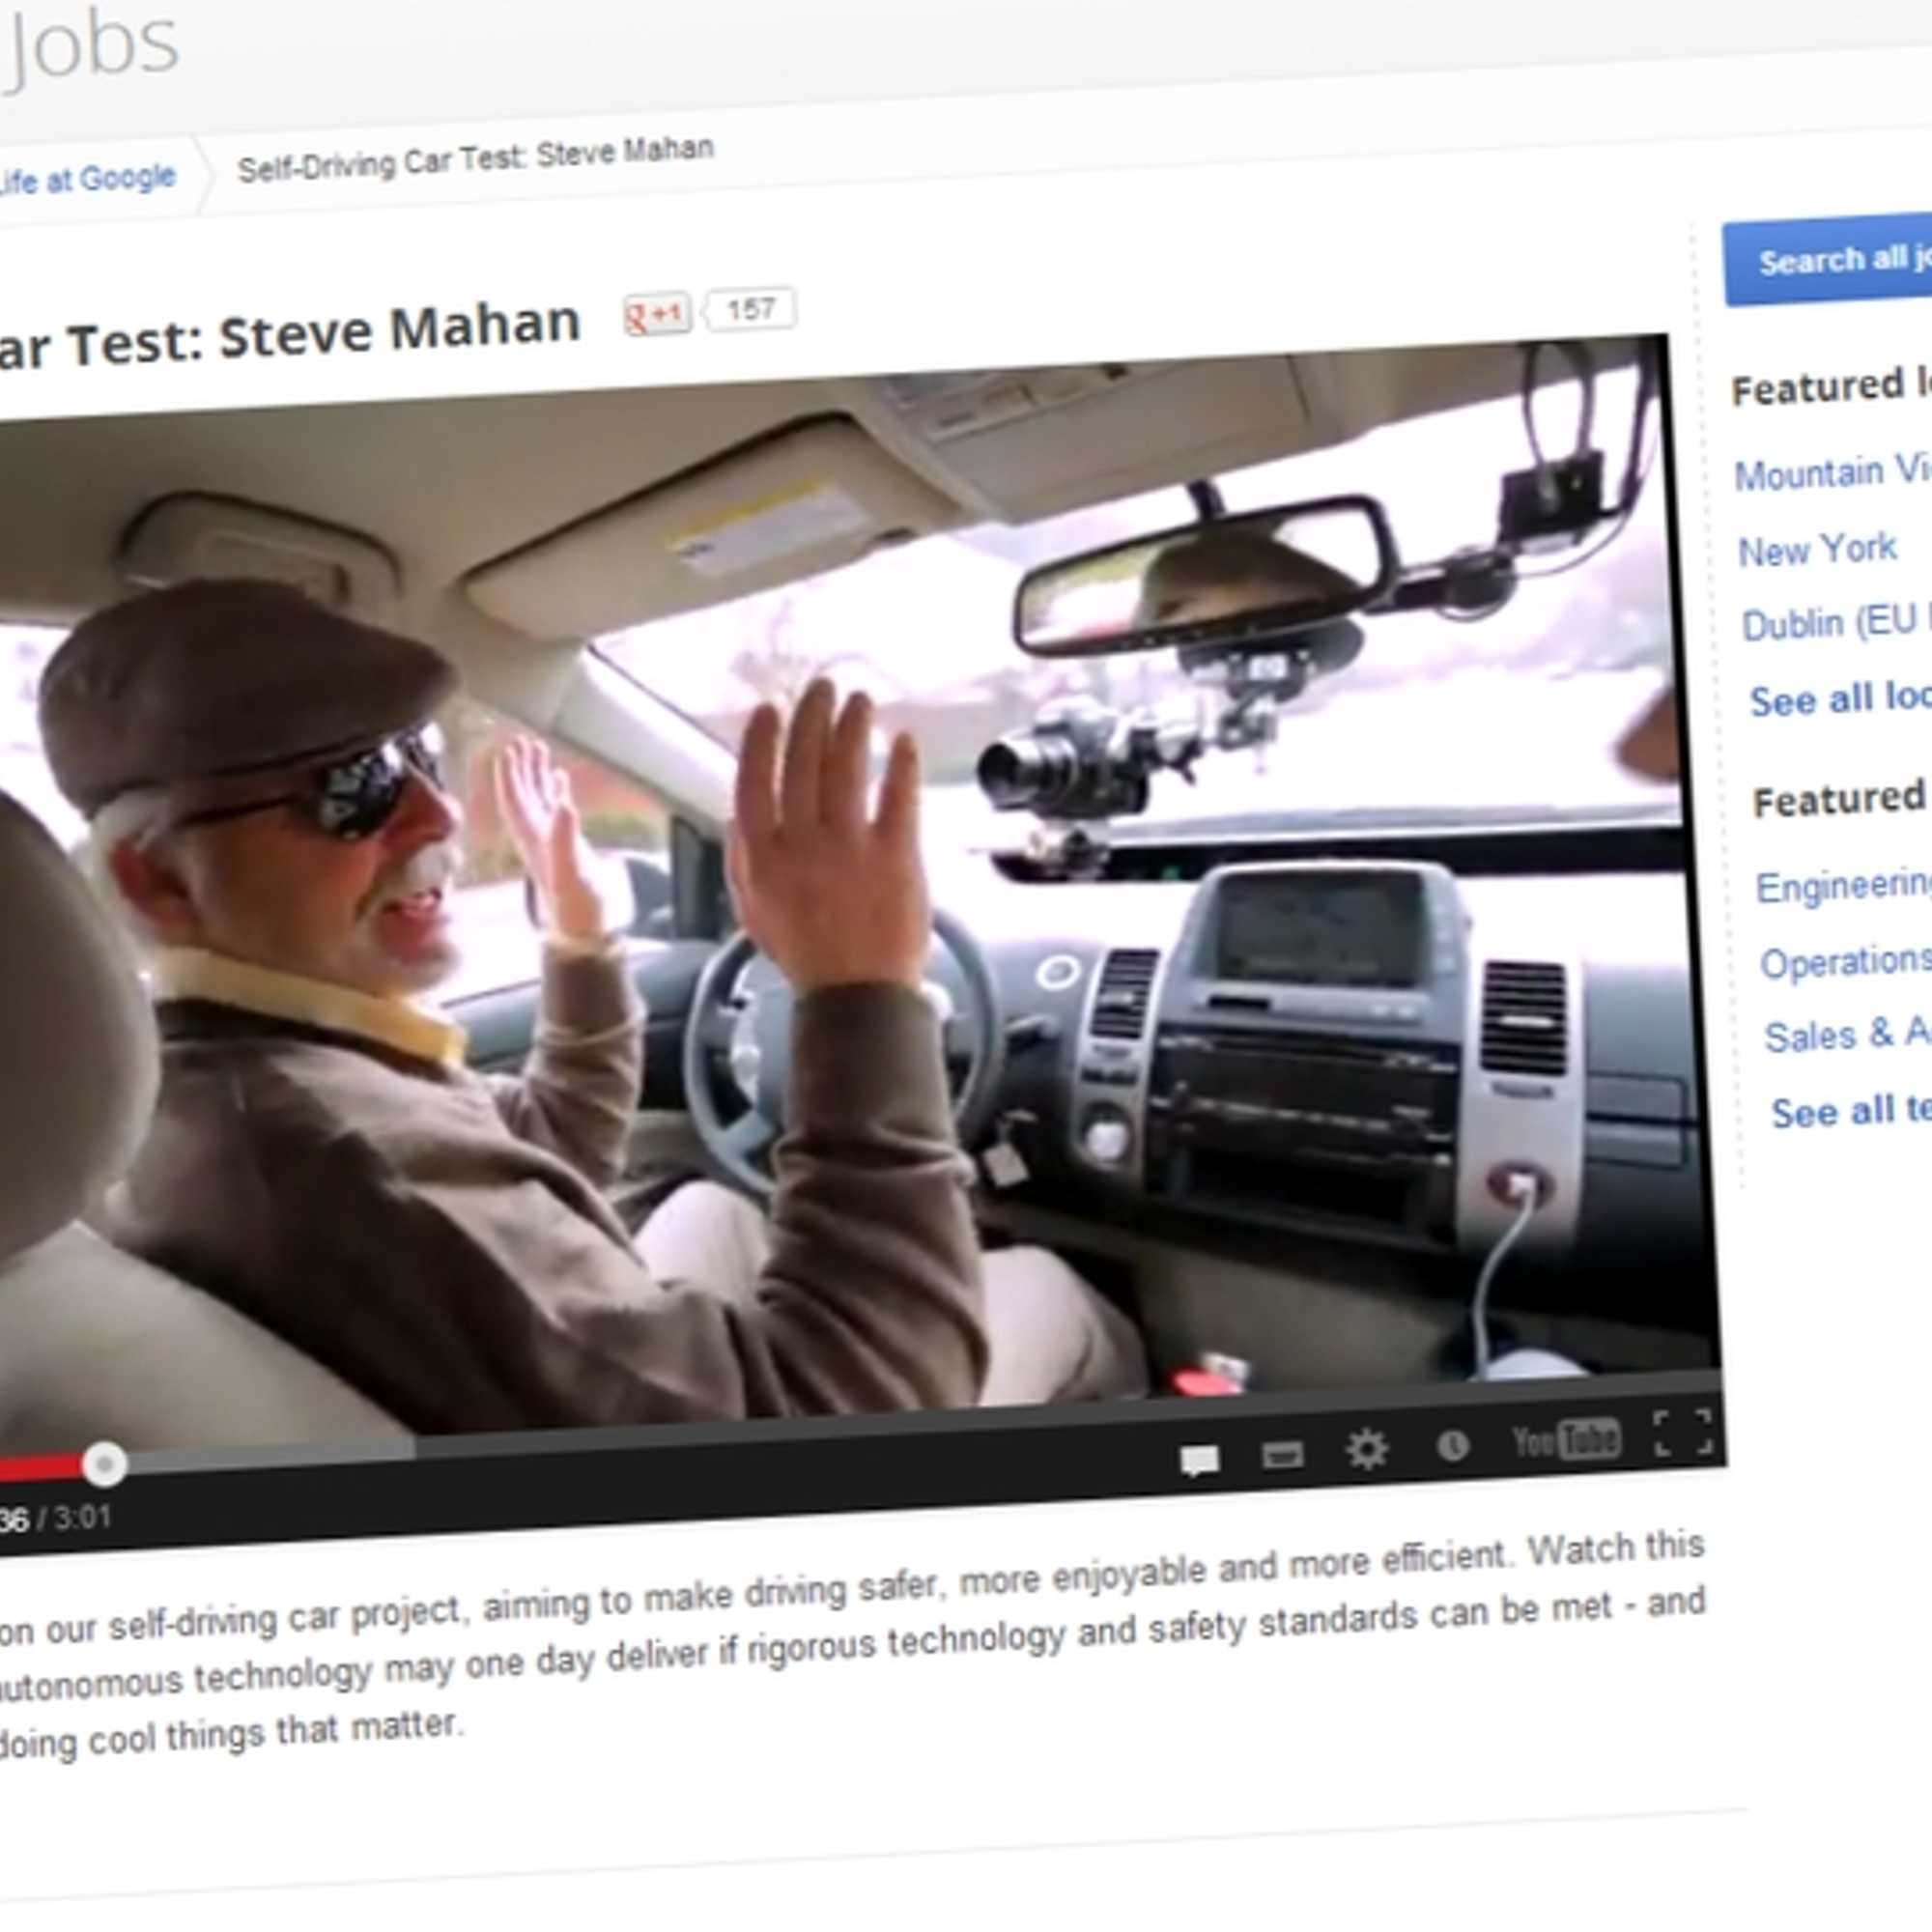This screenshot has width=1932, height=1932.
Task: Open the video settings gear
Action: pyautogui.click(x=1366, y=1449)
